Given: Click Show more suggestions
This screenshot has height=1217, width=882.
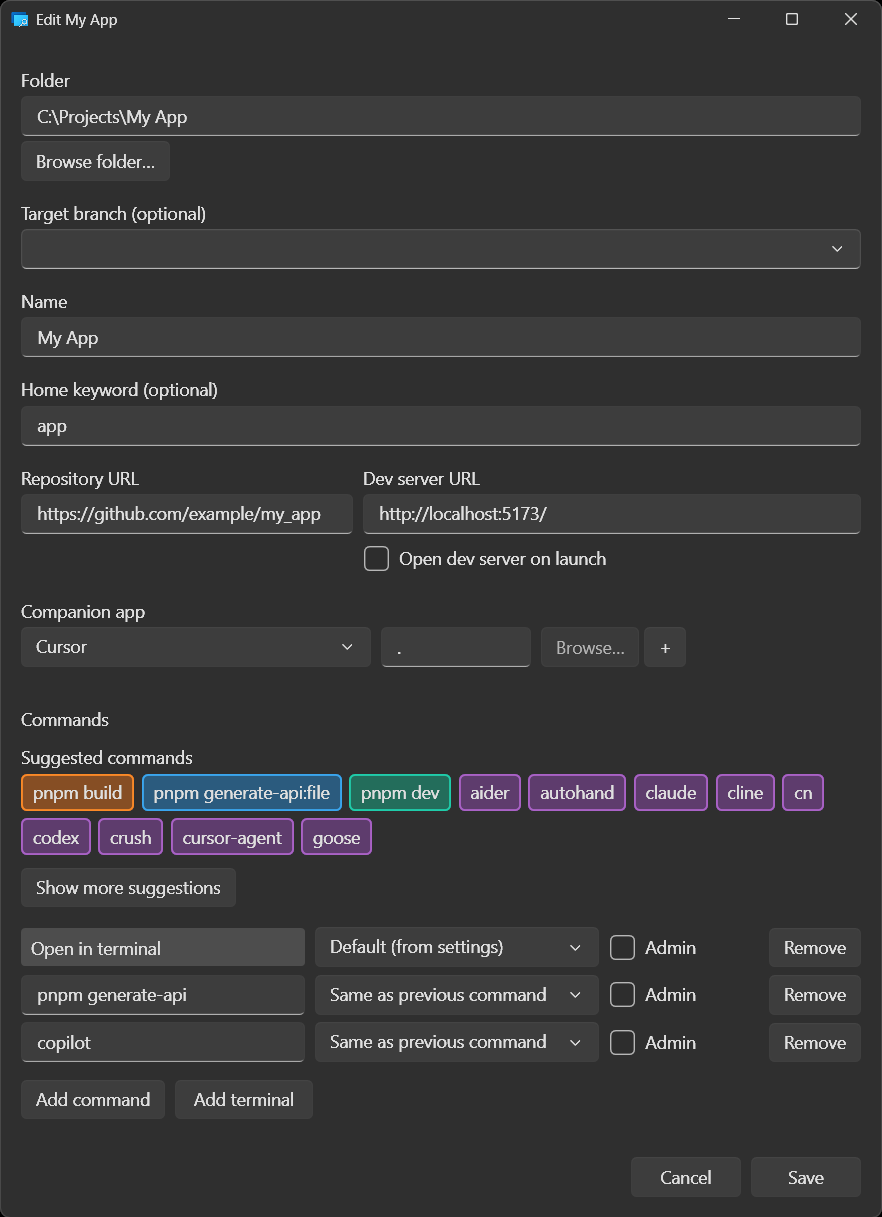Looking at the screenshot, I should pos(128,887).
